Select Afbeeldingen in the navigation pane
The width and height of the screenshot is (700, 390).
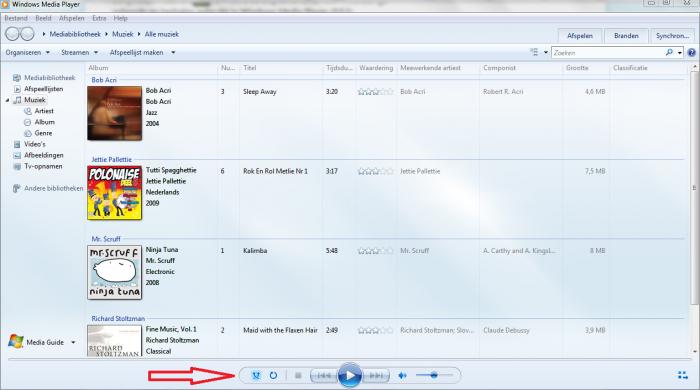tap(38, 155)
